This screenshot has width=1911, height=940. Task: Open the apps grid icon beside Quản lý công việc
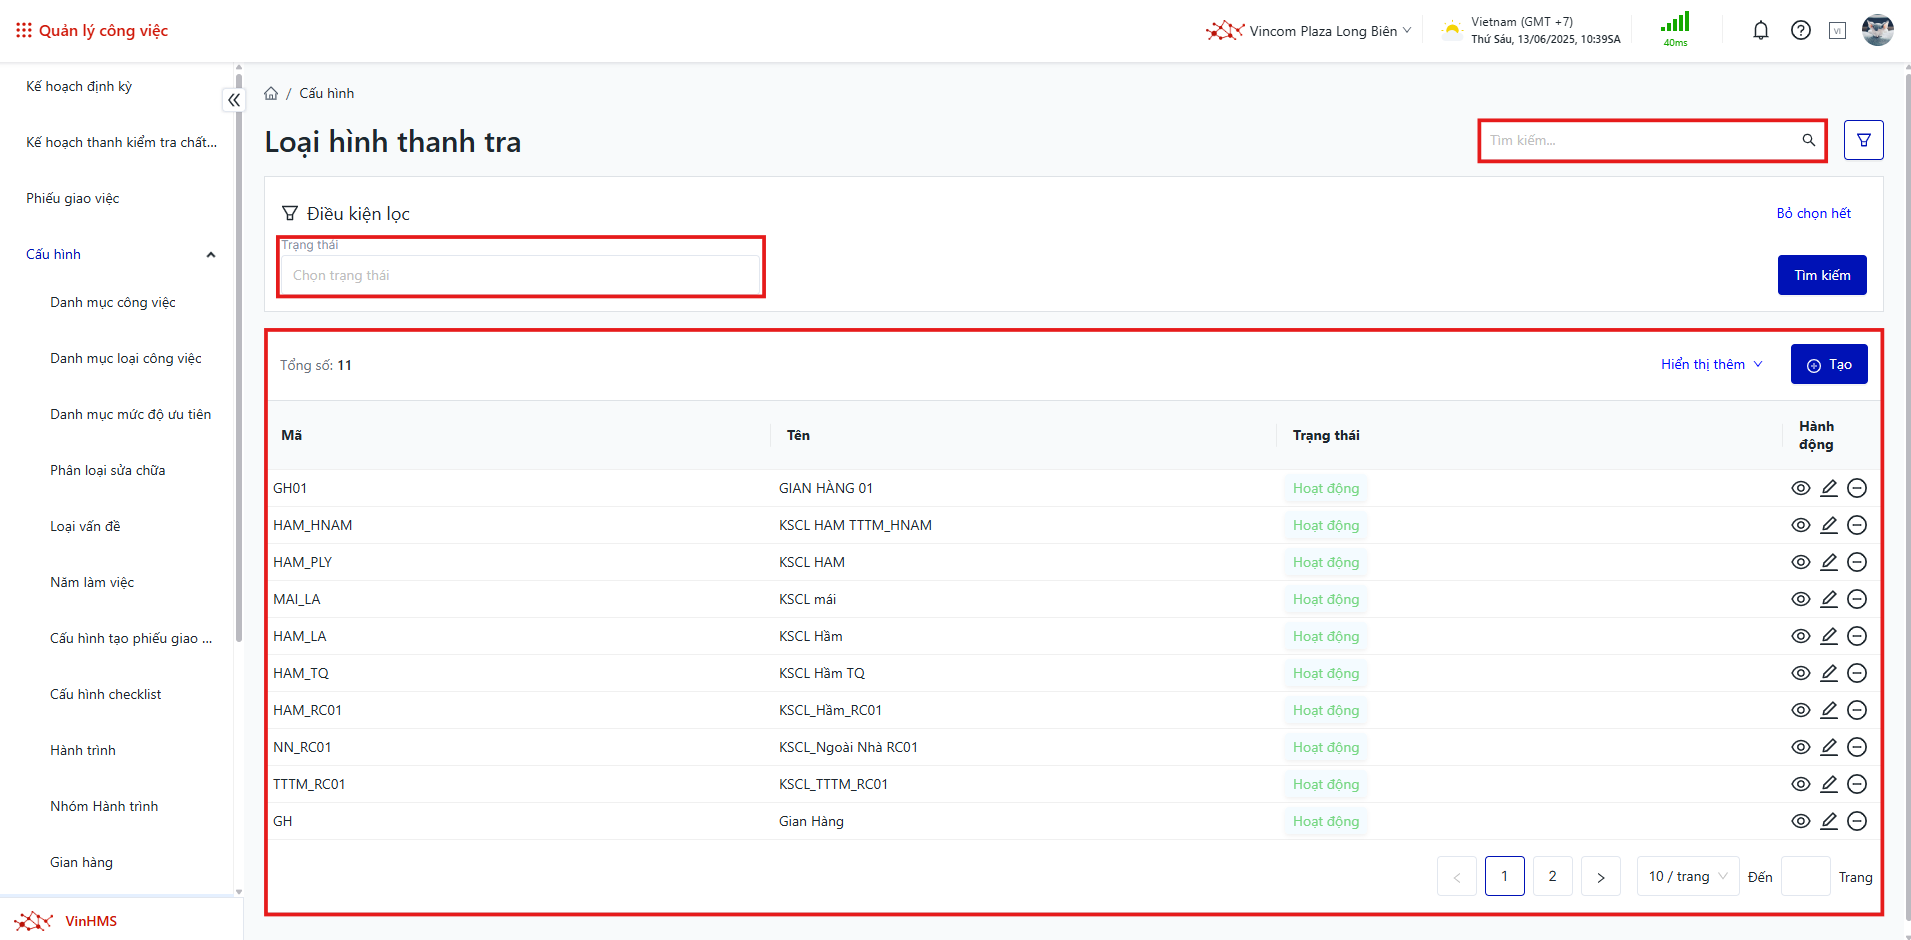(x=24, y=31)
